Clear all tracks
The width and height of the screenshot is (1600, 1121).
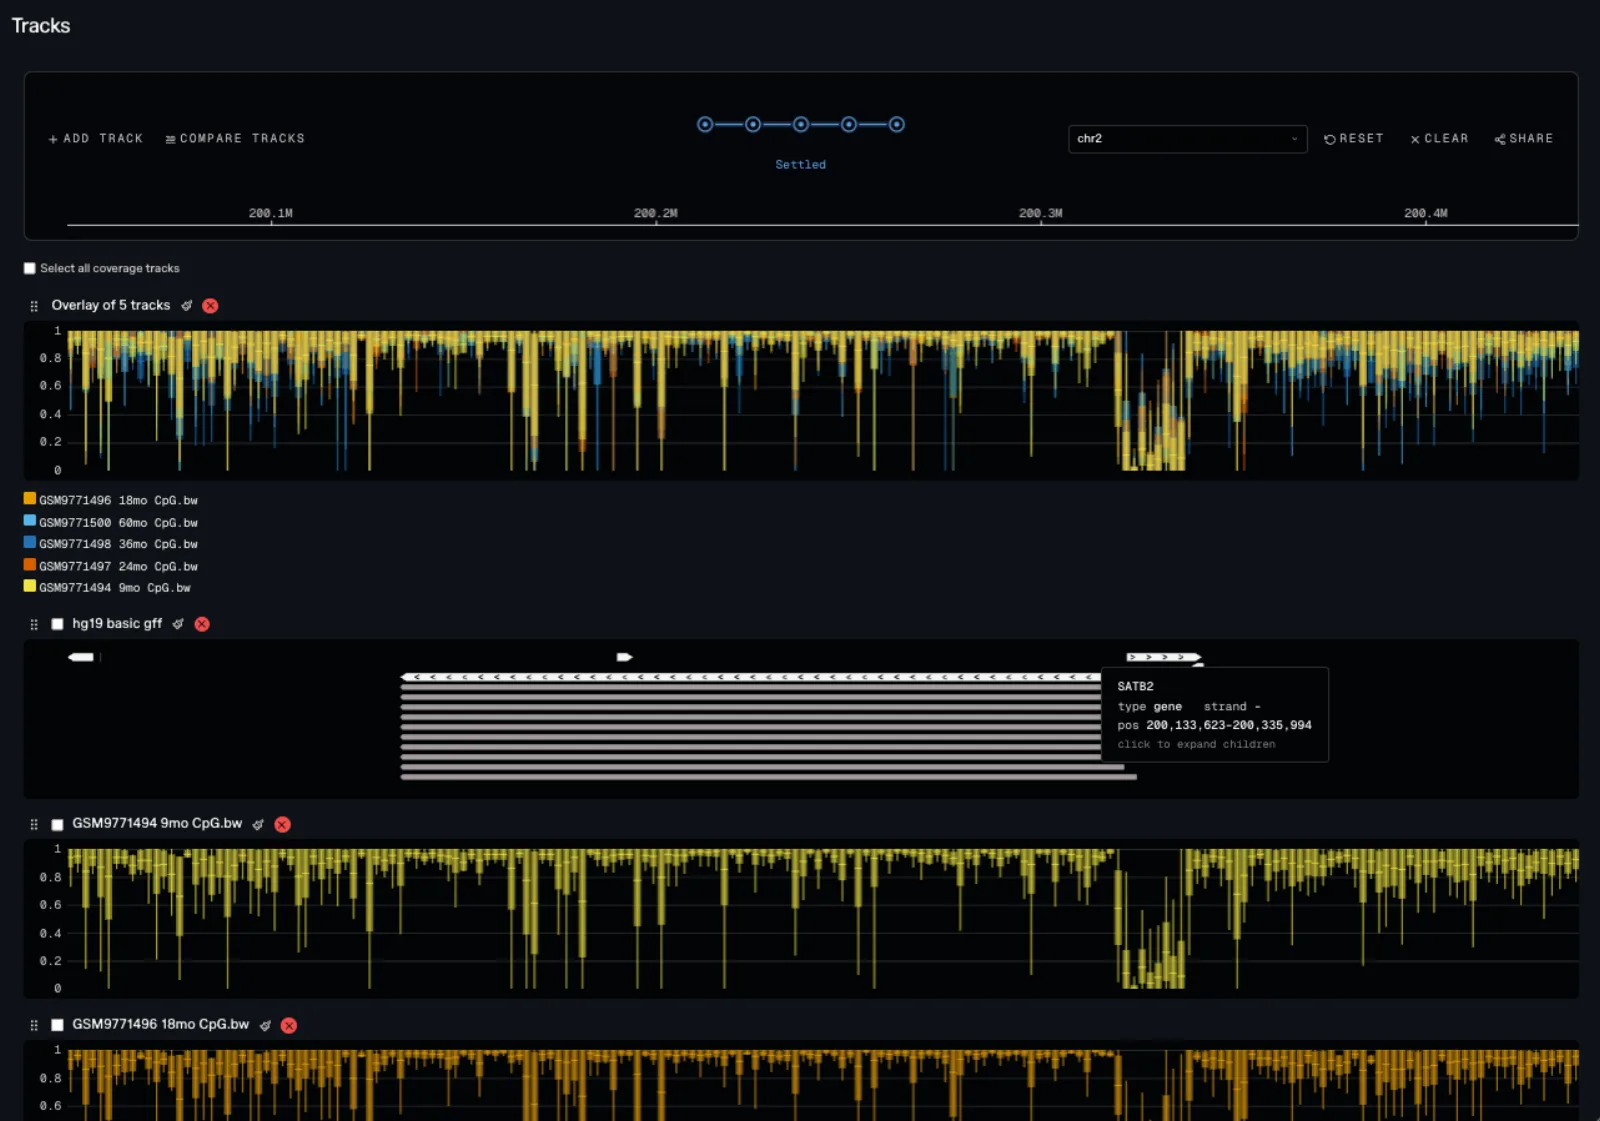pyautogui.click(x=1439, y=139)
